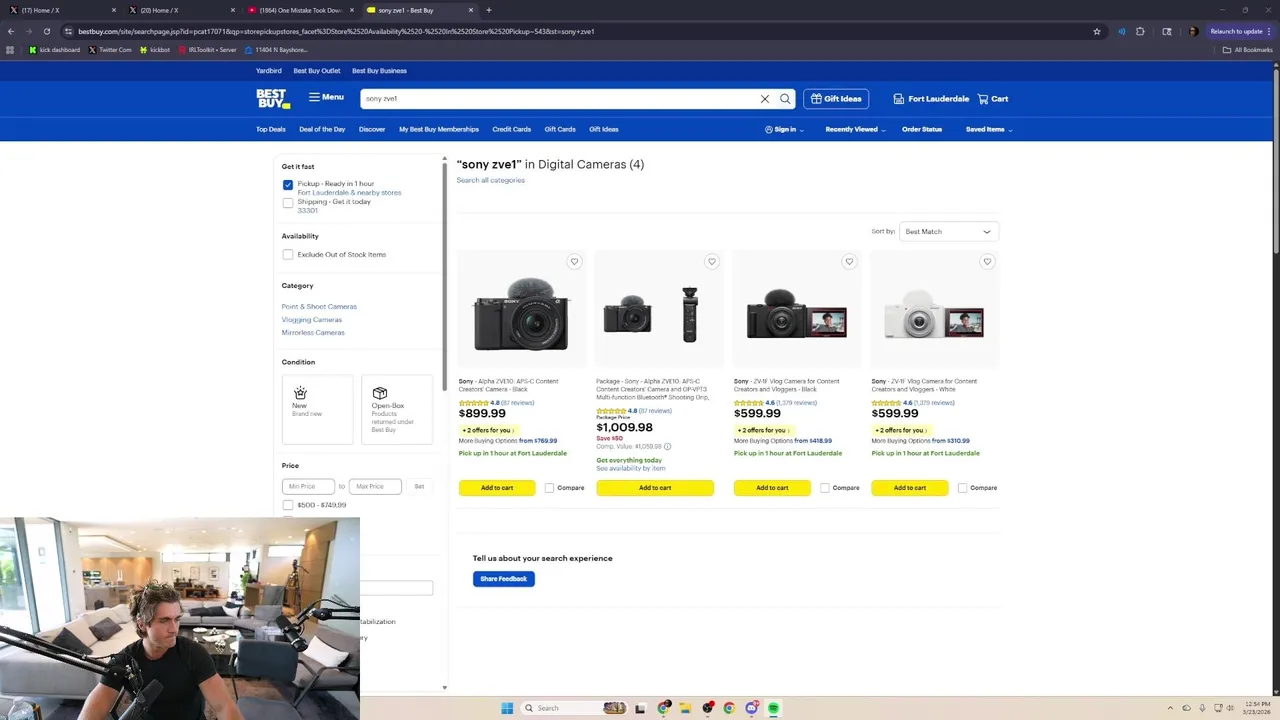This screenshot has height=720, width=1280.
Task: Open the Sign in dropdown
Action: pyautogui.click(x=784, y=129)
